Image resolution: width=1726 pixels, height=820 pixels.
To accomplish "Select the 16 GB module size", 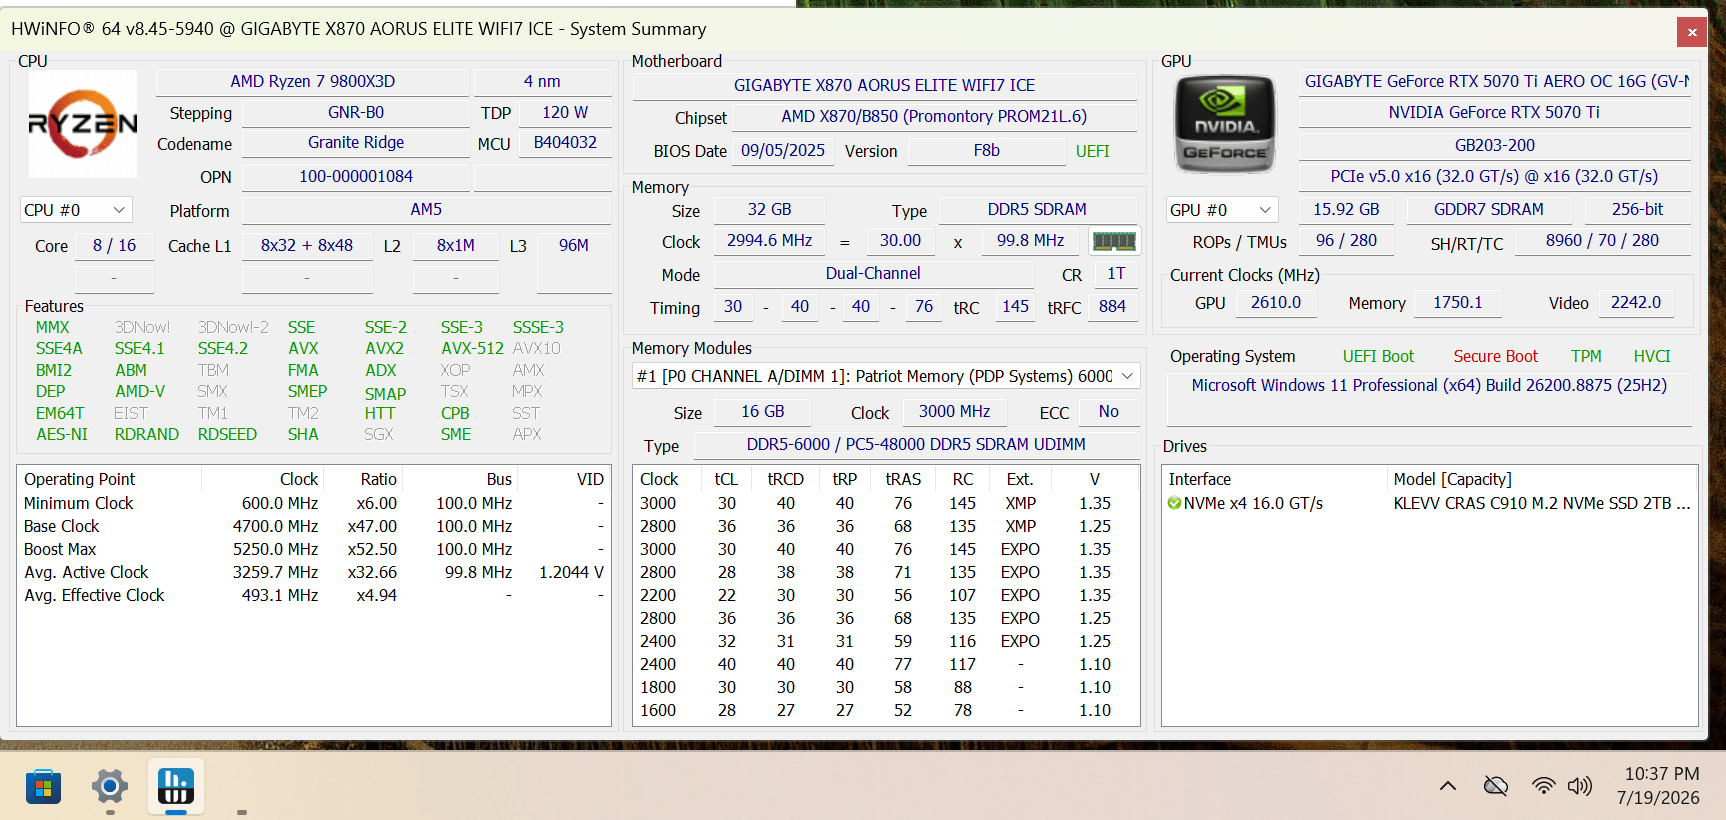I will (x=762, y=411).
